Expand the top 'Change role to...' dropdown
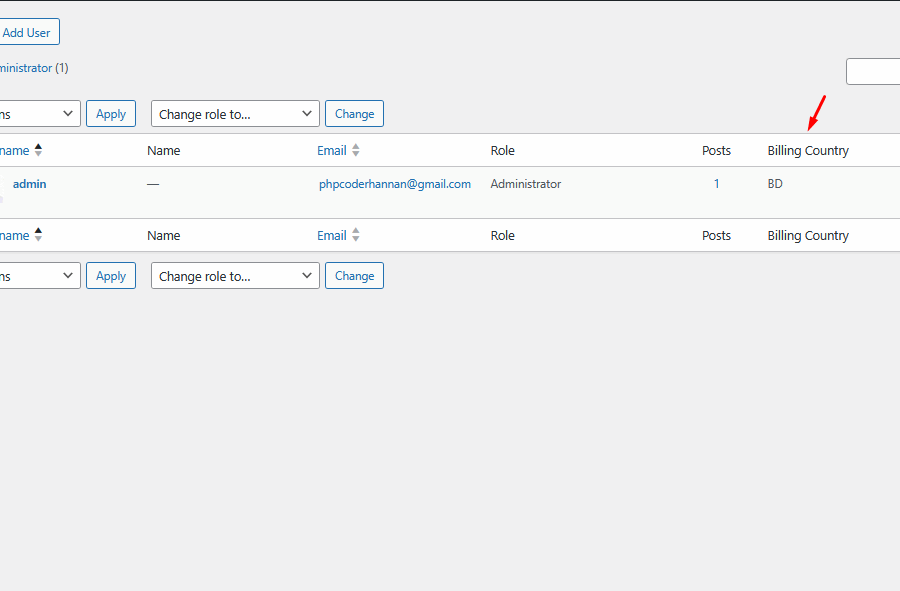The width and height of the screenshot is (900, 591). point(235,114)
